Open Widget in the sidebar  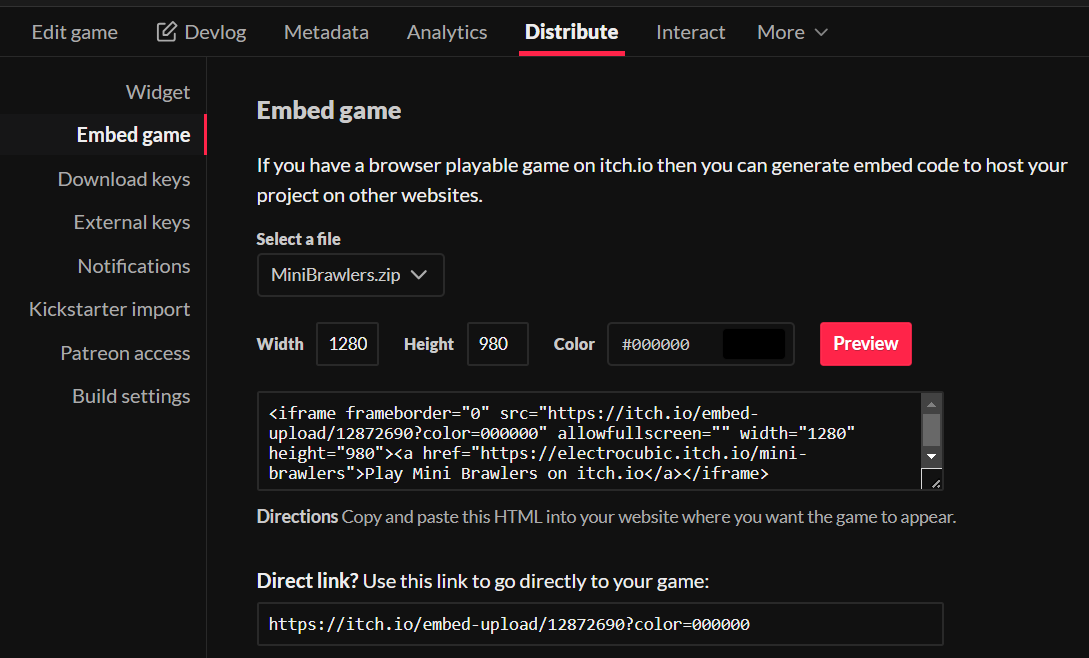coord(158,92)
